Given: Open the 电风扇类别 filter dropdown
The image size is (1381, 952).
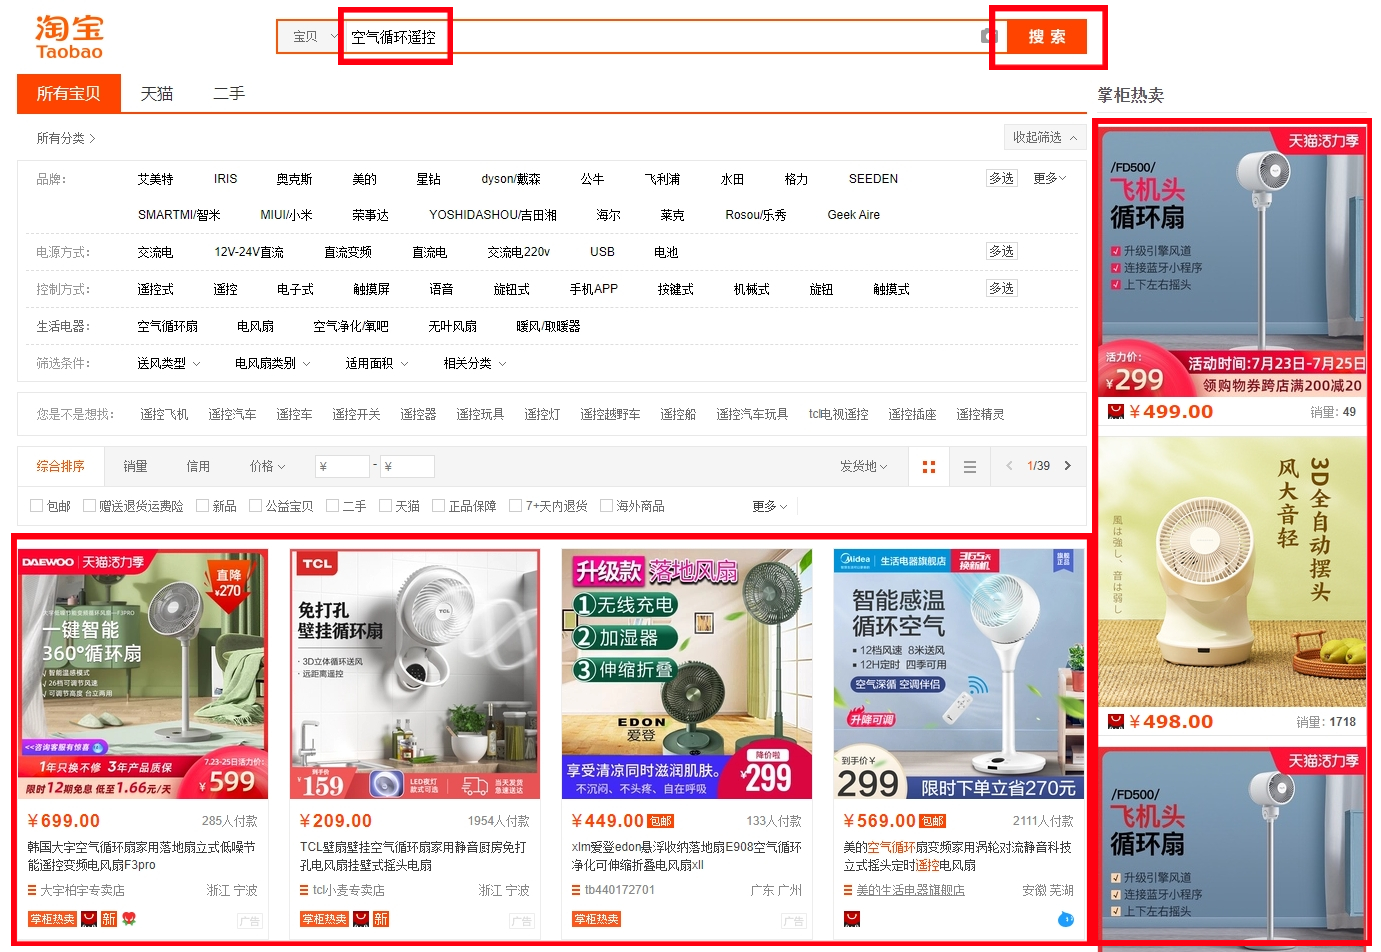Looking at the screenshot, I should coord(273,363).
